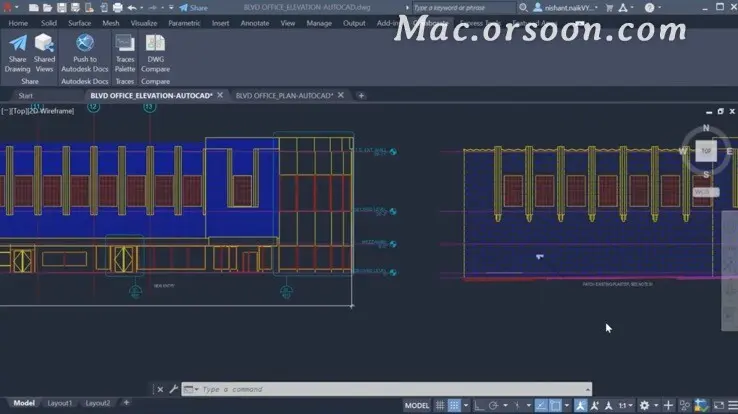Click the Plot printer icon
The height and width of the screenshot is (414, 738).
(x=118, y=8)
